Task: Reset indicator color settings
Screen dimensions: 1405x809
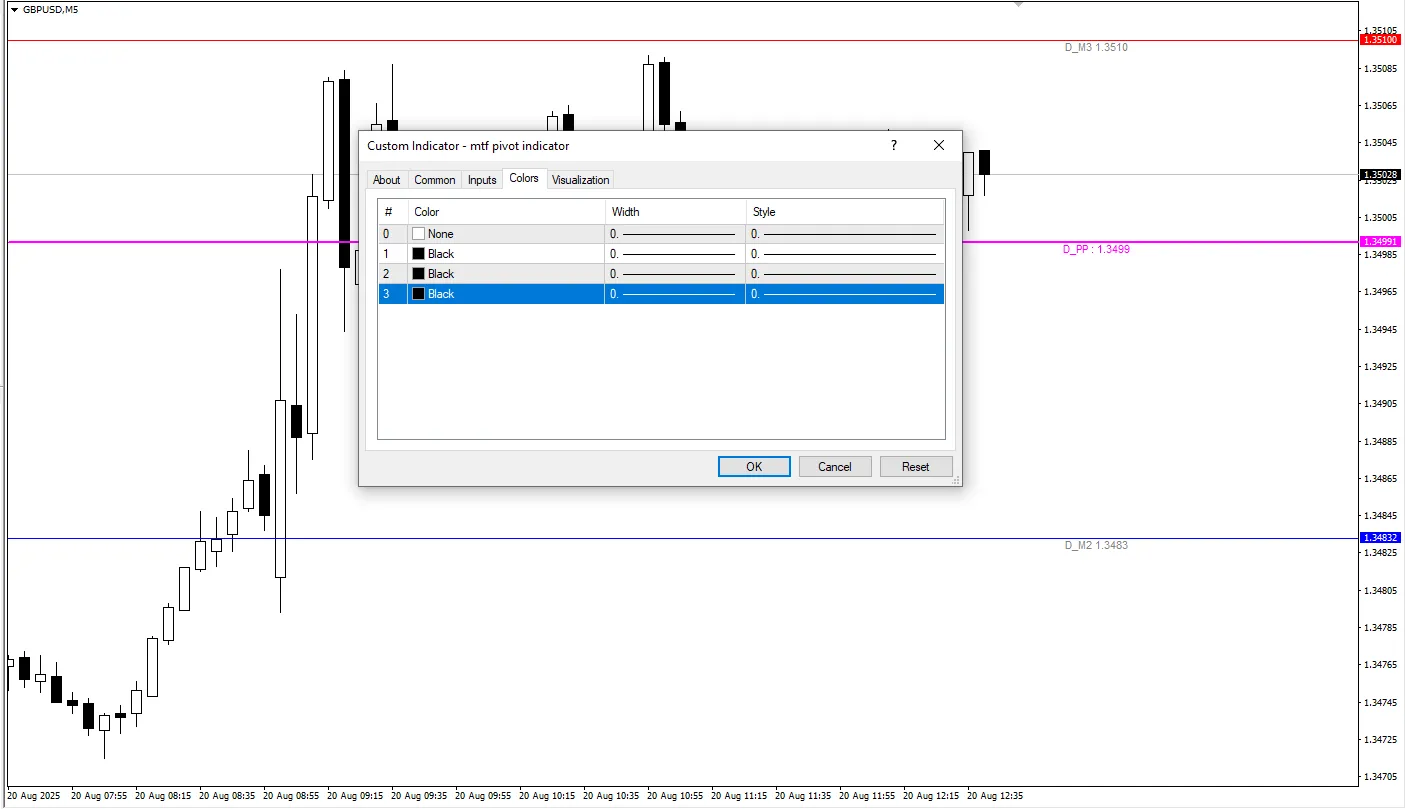Action: tap(916, 467)
